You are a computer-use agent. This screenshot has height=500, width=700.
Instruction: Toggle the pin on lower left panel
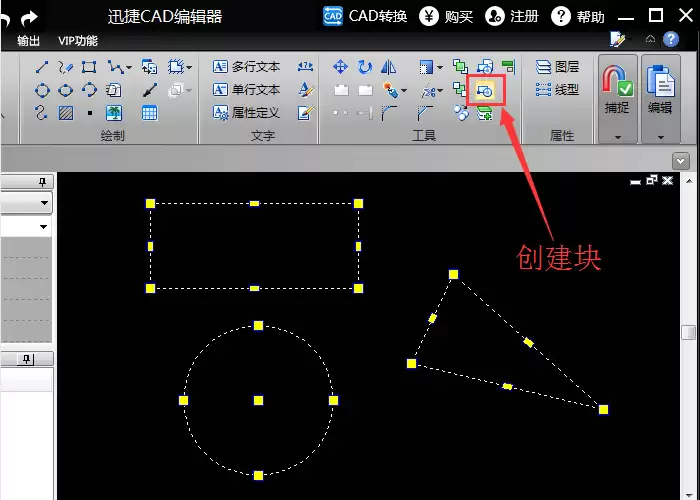[28, 359]
